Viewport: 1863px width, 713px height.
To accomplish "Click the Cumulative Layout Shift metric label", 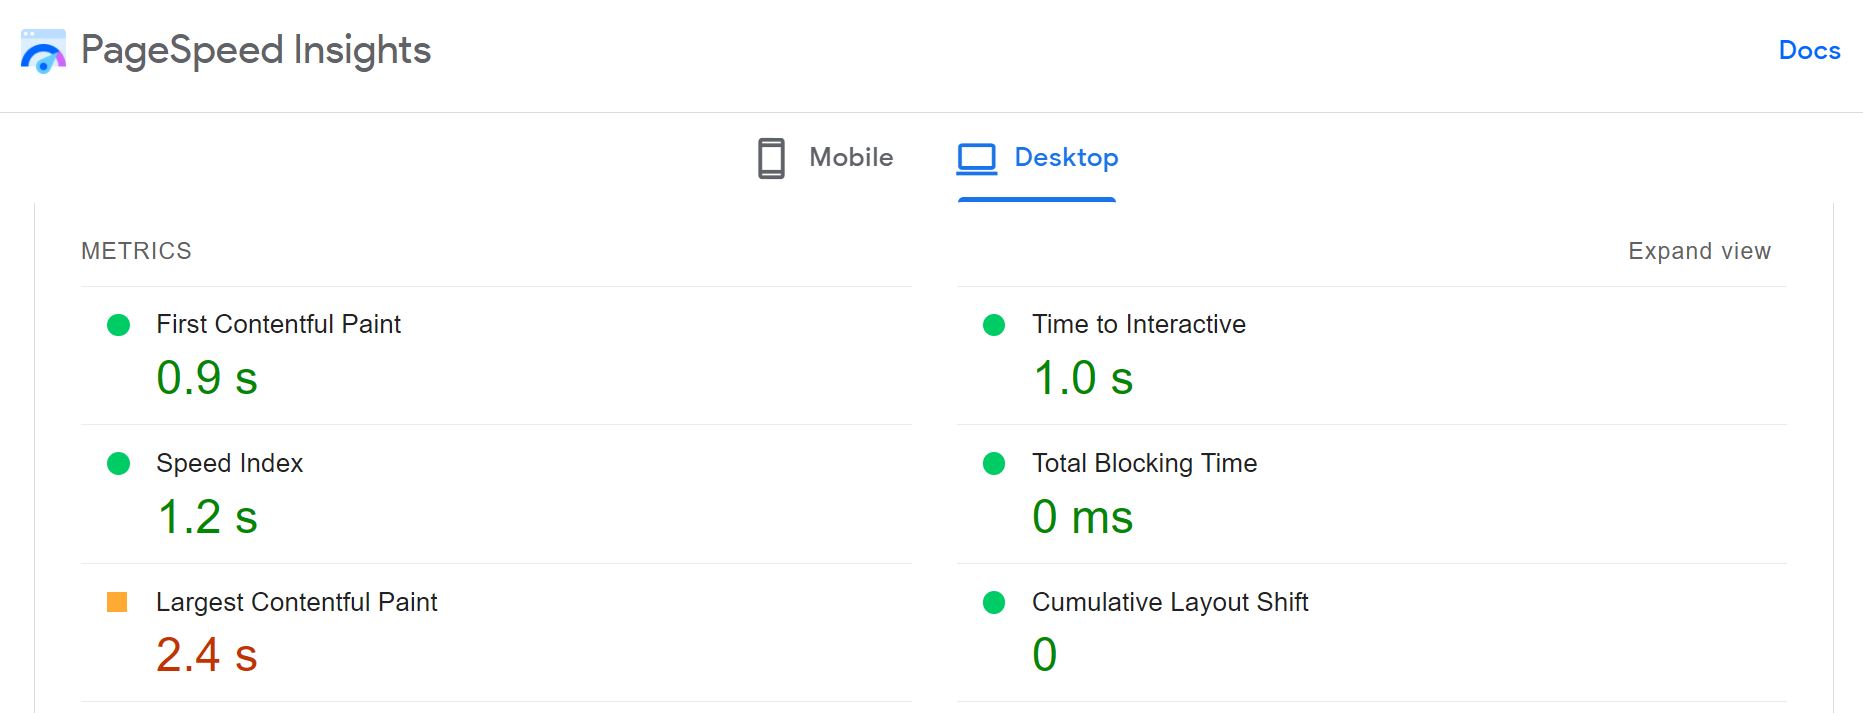I will 1170,602.
